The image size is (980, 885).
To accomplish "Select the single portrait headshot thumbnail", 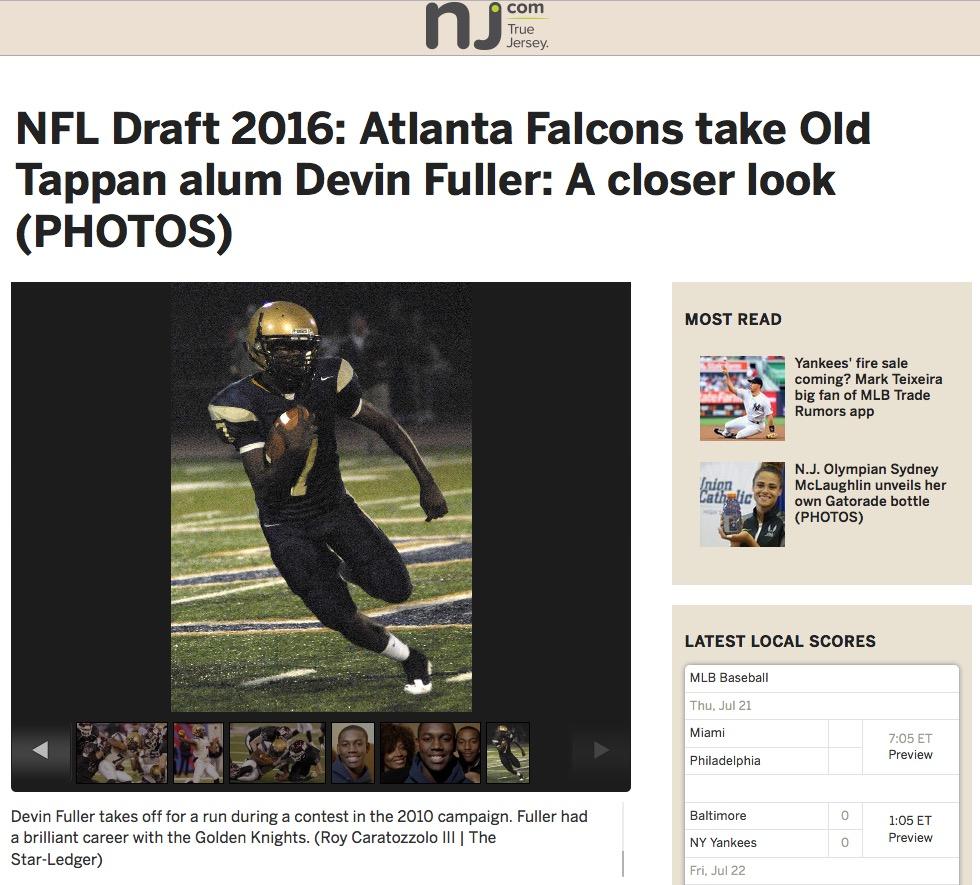I will (x=353, y=752).
